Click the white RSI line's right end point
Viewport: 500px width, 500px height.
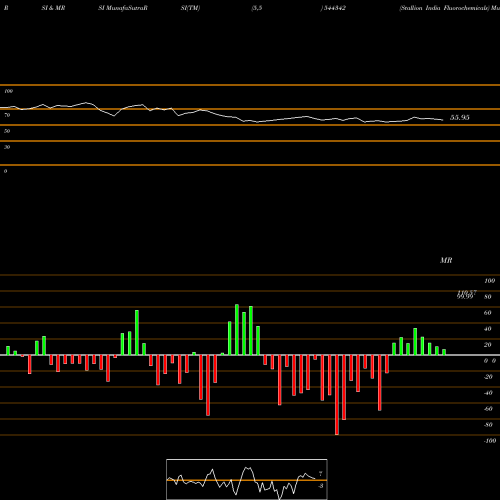443,120
